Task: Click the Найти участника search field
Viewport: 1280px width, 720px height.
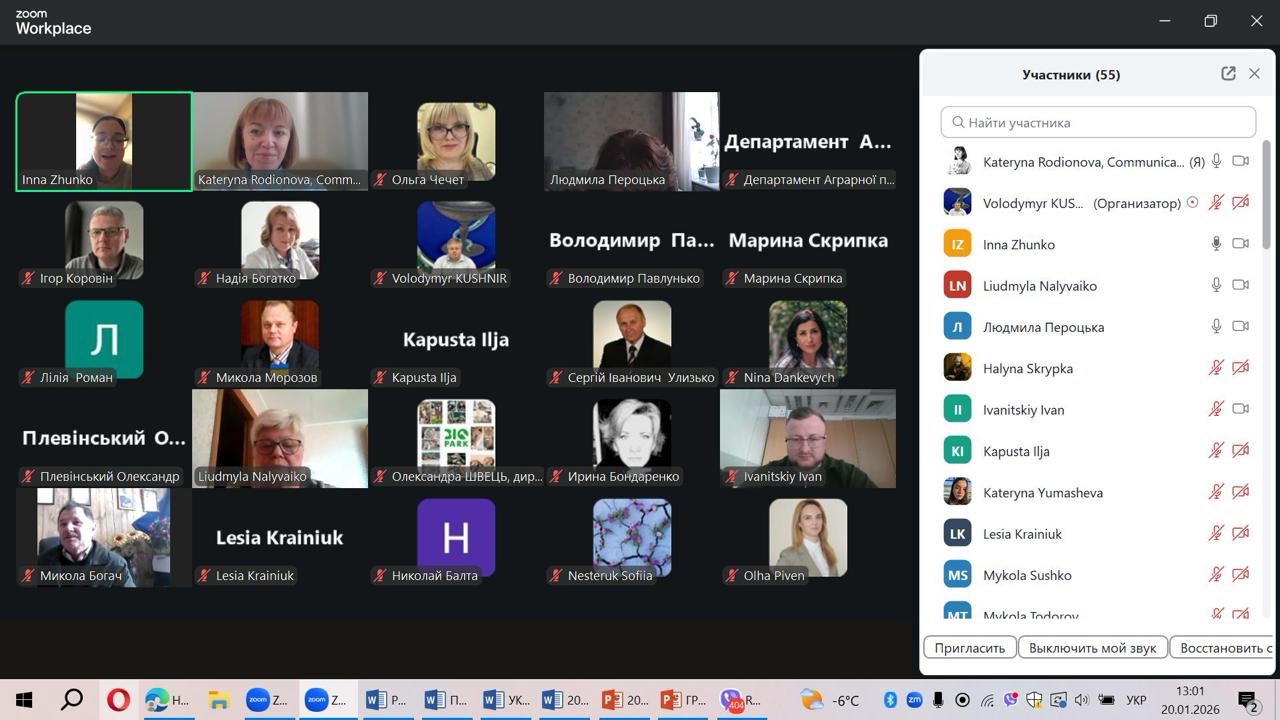Action: click(1098, 122)
